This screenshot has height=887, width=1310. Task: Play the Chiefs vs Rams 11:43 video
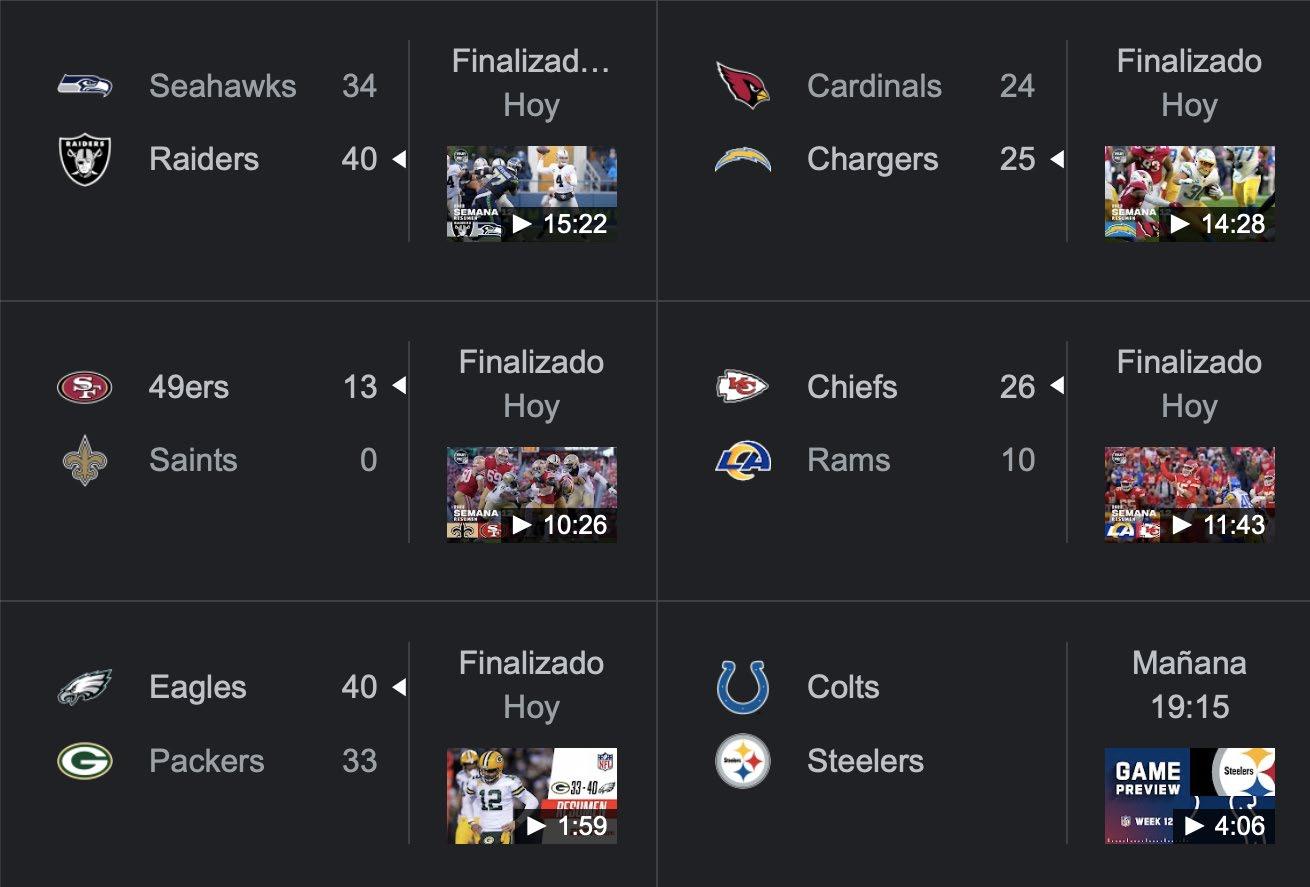(x=1189, y=495)
